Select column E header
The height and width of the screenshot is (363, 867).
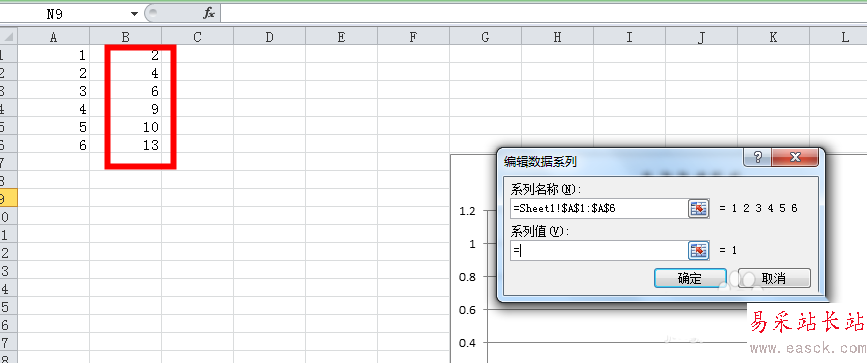point(341,37)
